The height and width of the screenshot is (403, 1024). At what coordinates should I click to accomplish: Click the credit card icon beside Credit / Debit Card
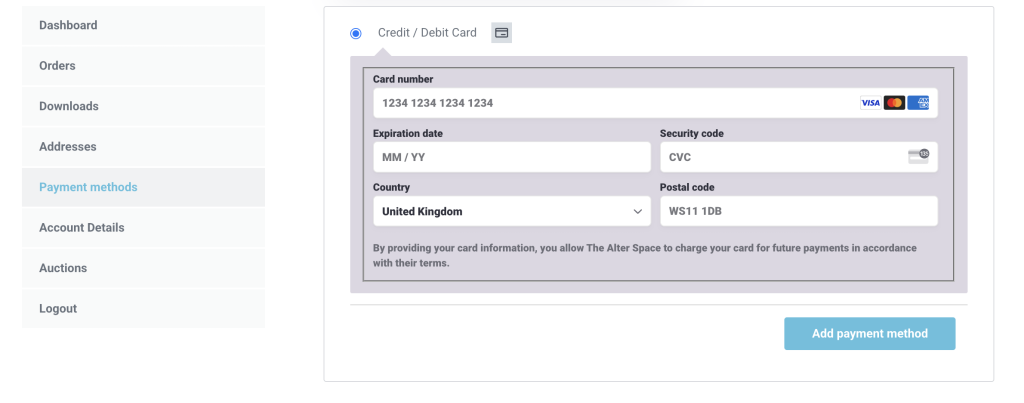[x=502, y=33]
